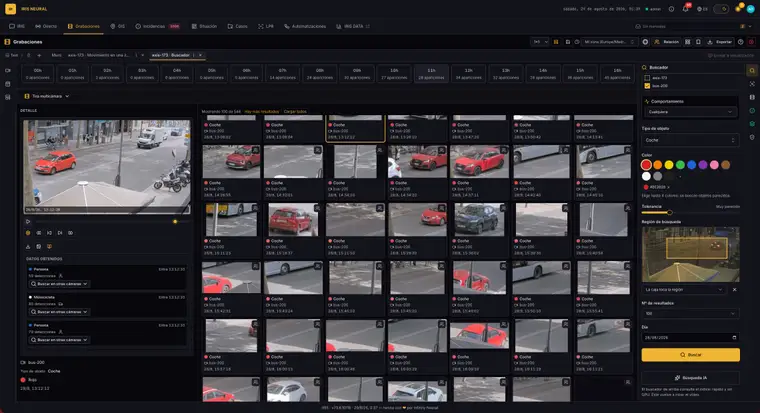760x413 pixels.
Task: Open the language selector ES
Action: (702, 9)
